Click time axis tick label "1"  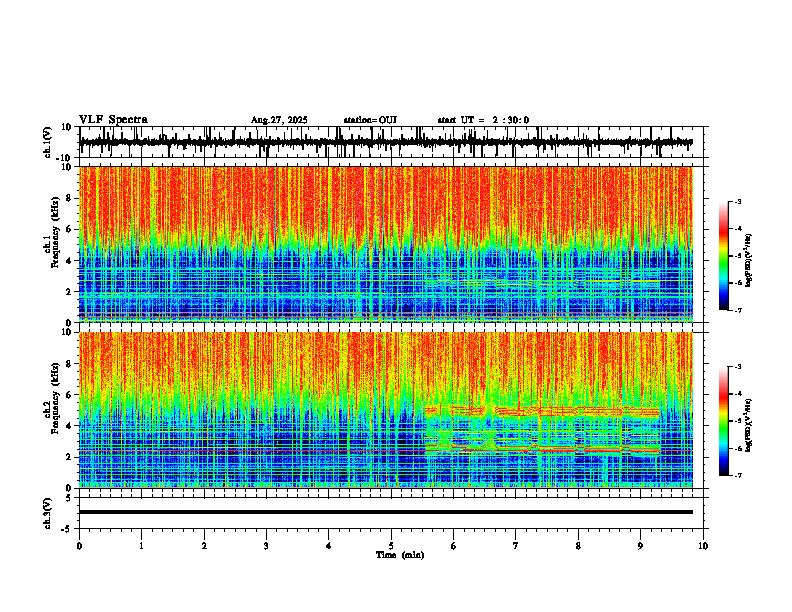[141, 546]
